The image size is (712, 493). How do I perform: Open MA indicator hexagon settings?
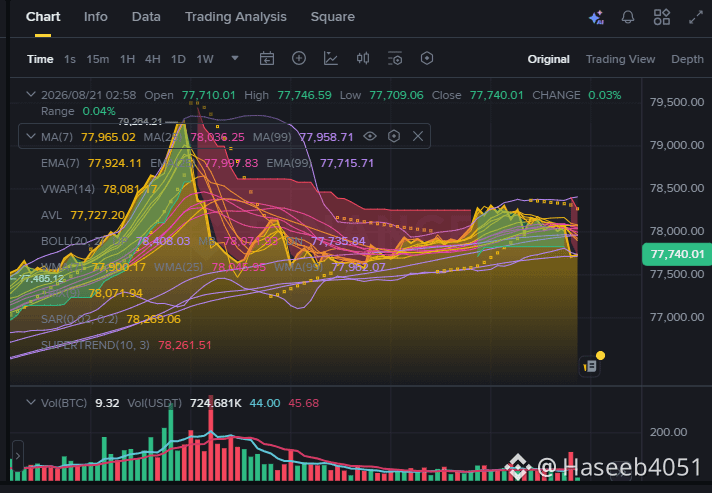pyautogui.click(x=394, y=136)
